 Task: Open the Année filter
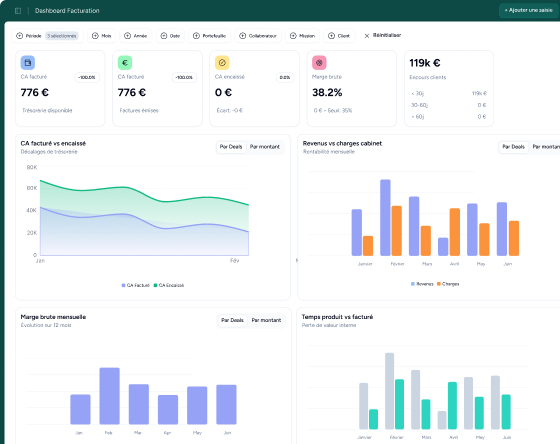(x=135, y=36)
